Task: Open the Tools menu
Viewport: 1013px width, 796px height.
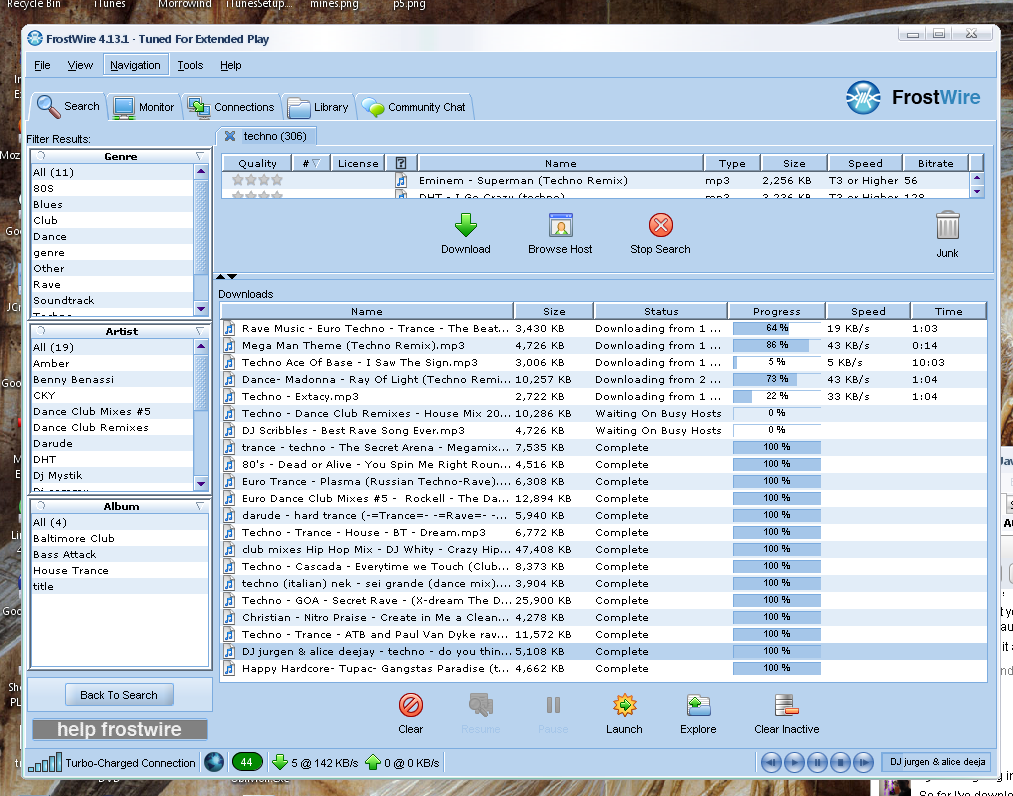Action: 190,65
